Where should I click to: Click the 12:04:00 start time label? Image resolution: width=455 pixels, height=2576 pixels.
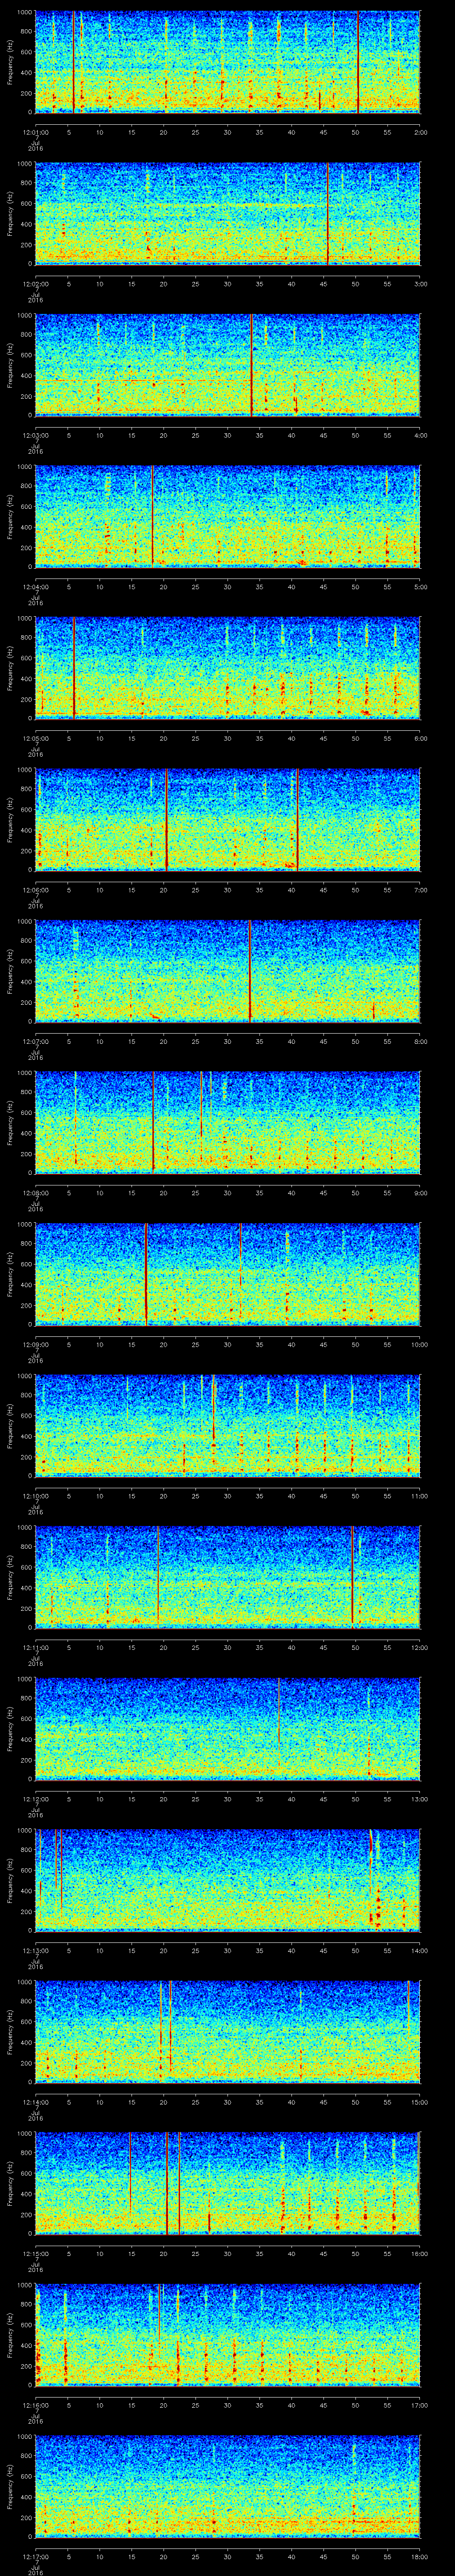(36, 588)
